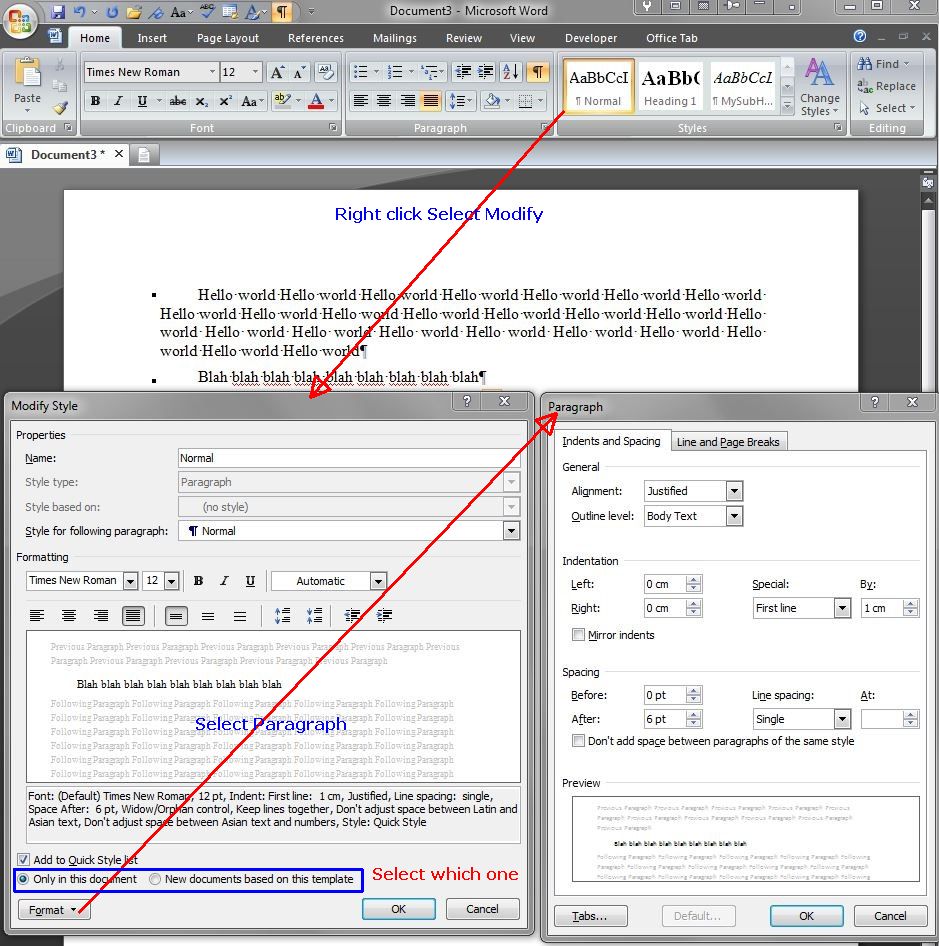Click Increase Indent icon in ribbon
The width and height of the screenshot is (939, 946).
(x=486, y=72)
